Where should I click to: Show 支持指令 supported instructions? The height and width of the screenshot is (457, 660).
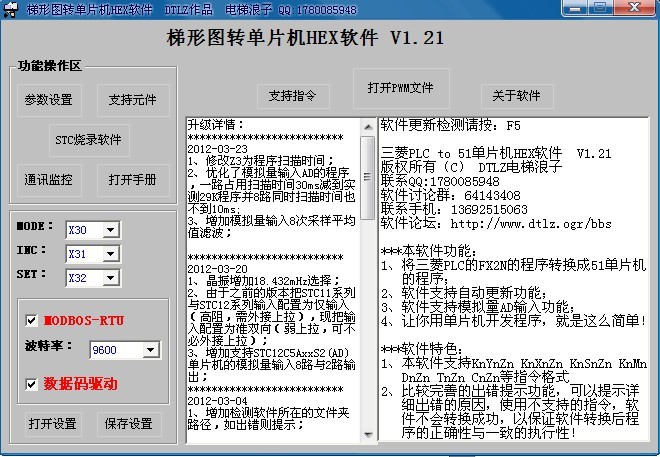(293, 96)
